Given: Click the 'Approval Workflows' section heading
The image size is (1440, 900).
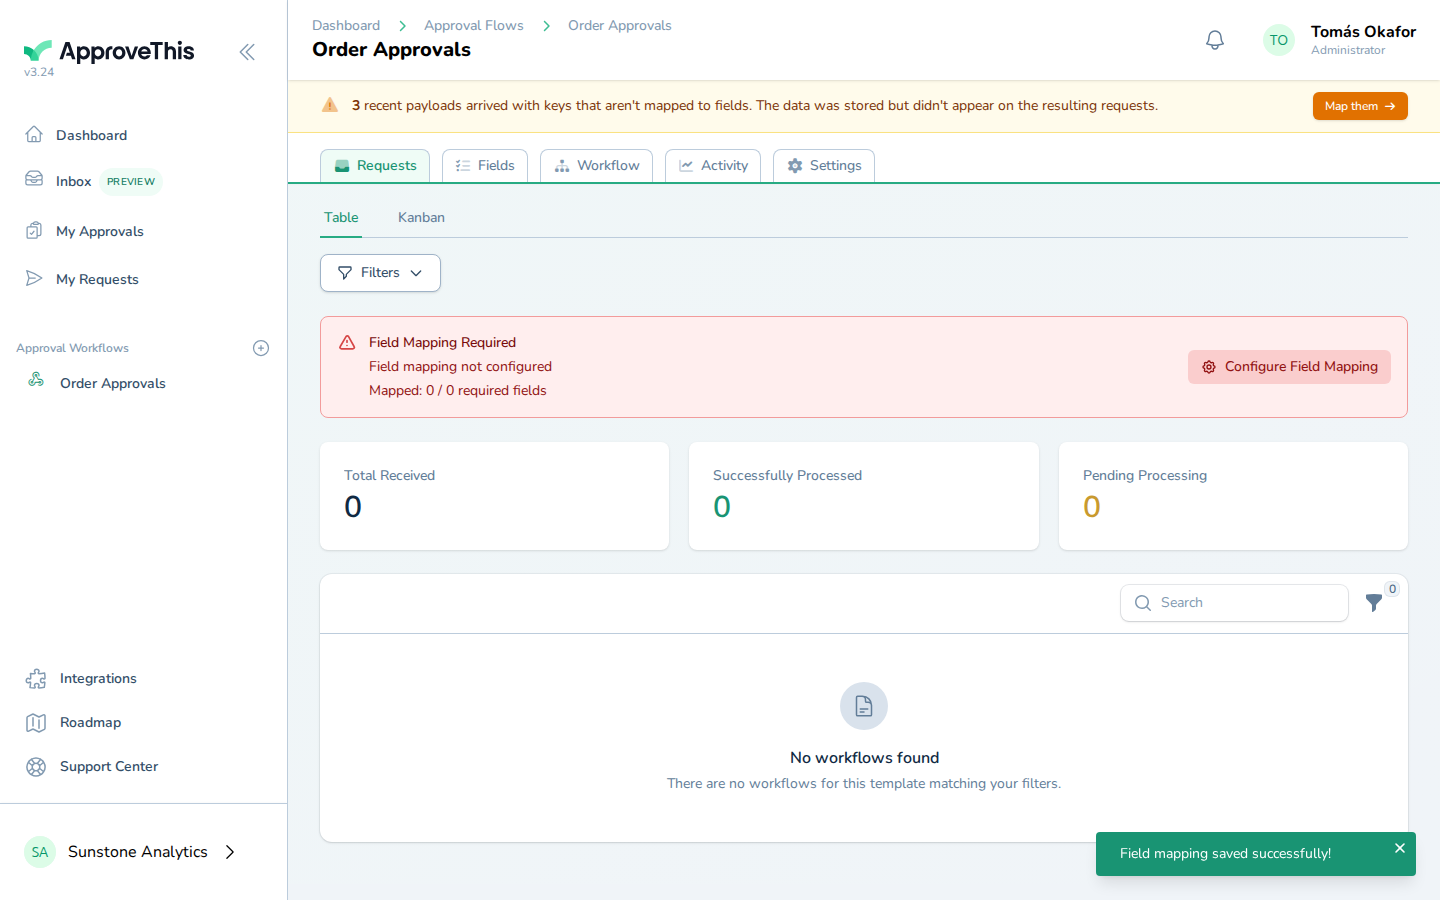Looking at the screenshot, I should coord(72,348).
